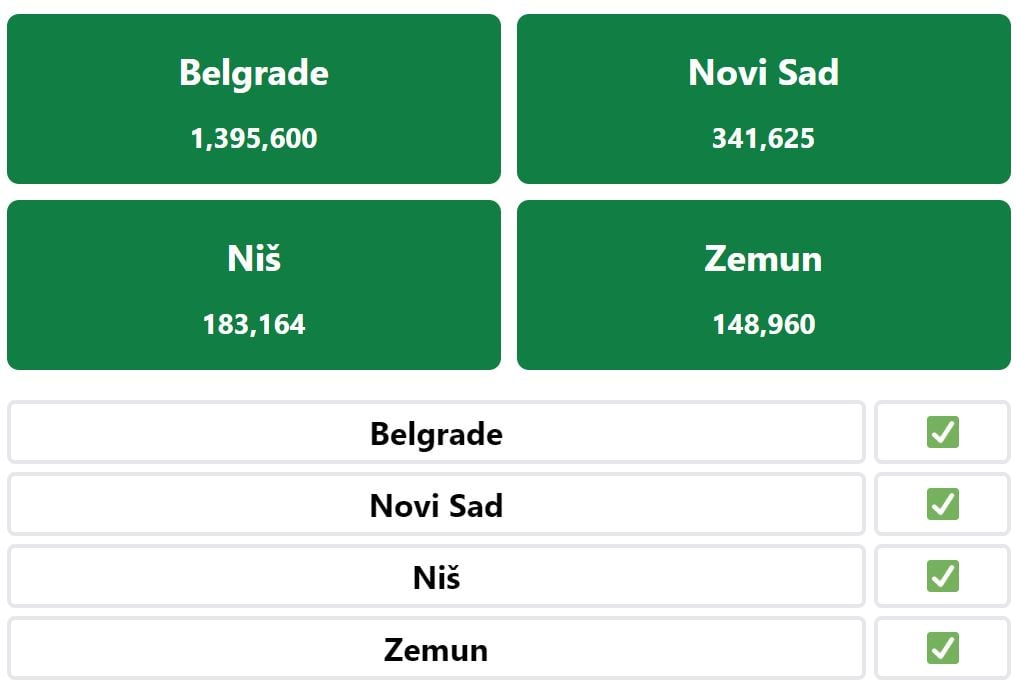1016x687 pixels.
Task: Click the green checkmark beside Niš row
Action: [x=943, y=576]
